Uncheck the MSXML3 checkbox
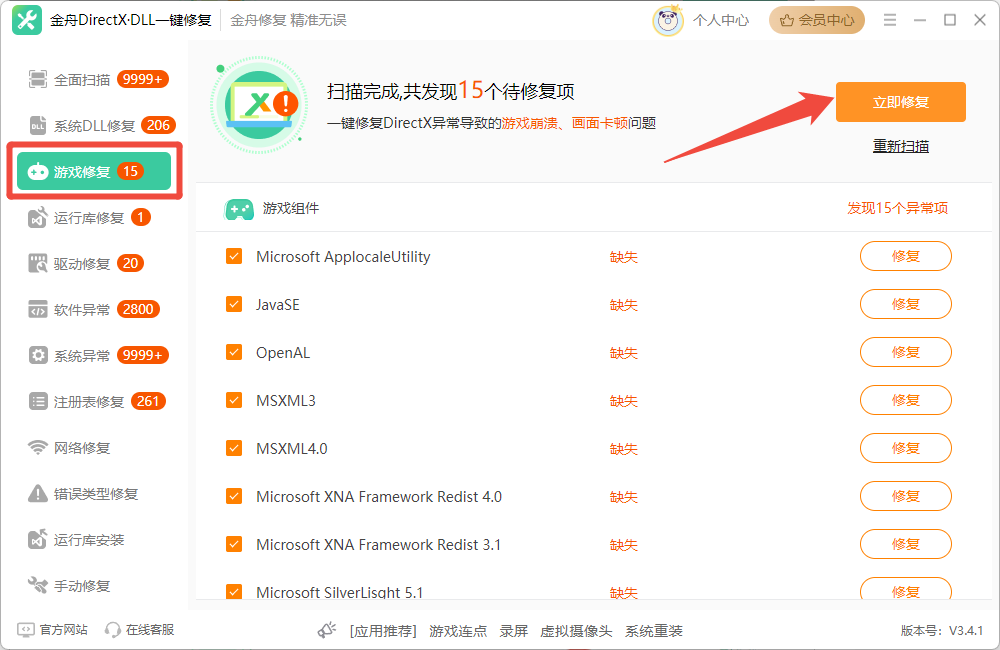 click(x=234, y=400)
